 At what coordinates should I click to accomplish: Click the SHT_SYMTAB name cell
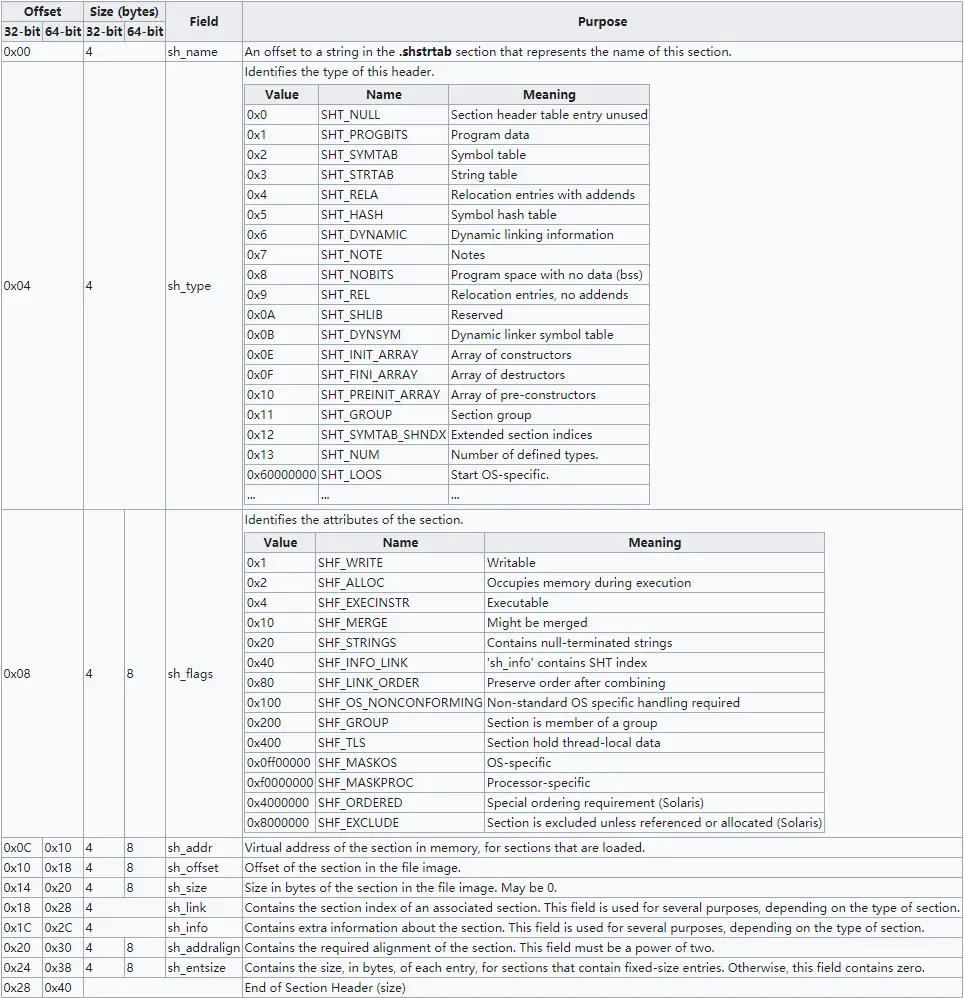pyautogui.click(x=383, y=155)
